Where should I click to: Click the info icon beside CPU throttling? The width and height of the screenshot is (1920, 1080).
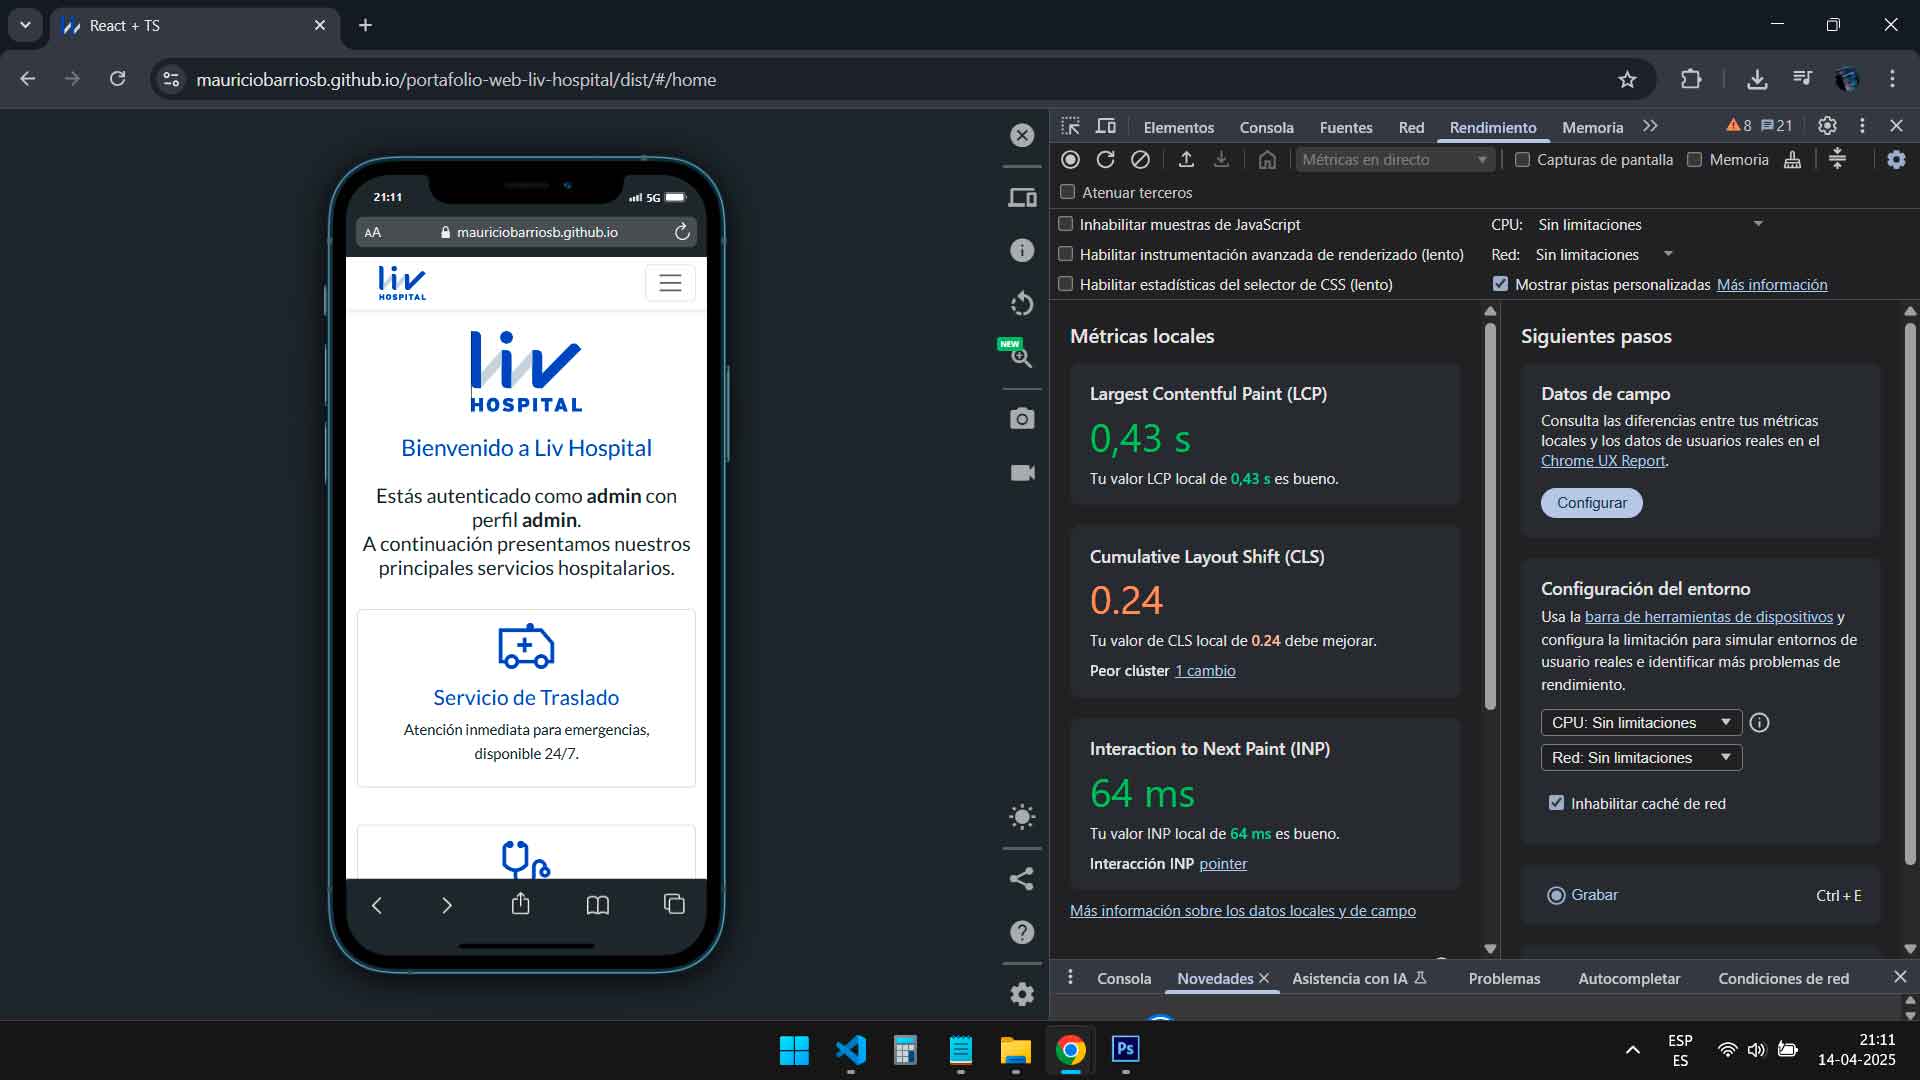click(x=1759, y=722)
